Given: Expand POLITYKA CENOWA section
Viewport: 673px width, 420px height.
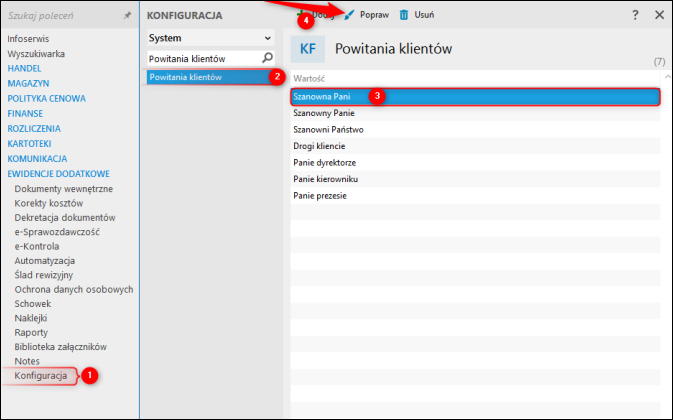Looking at the screenshot, I should [x=47, y=99].
